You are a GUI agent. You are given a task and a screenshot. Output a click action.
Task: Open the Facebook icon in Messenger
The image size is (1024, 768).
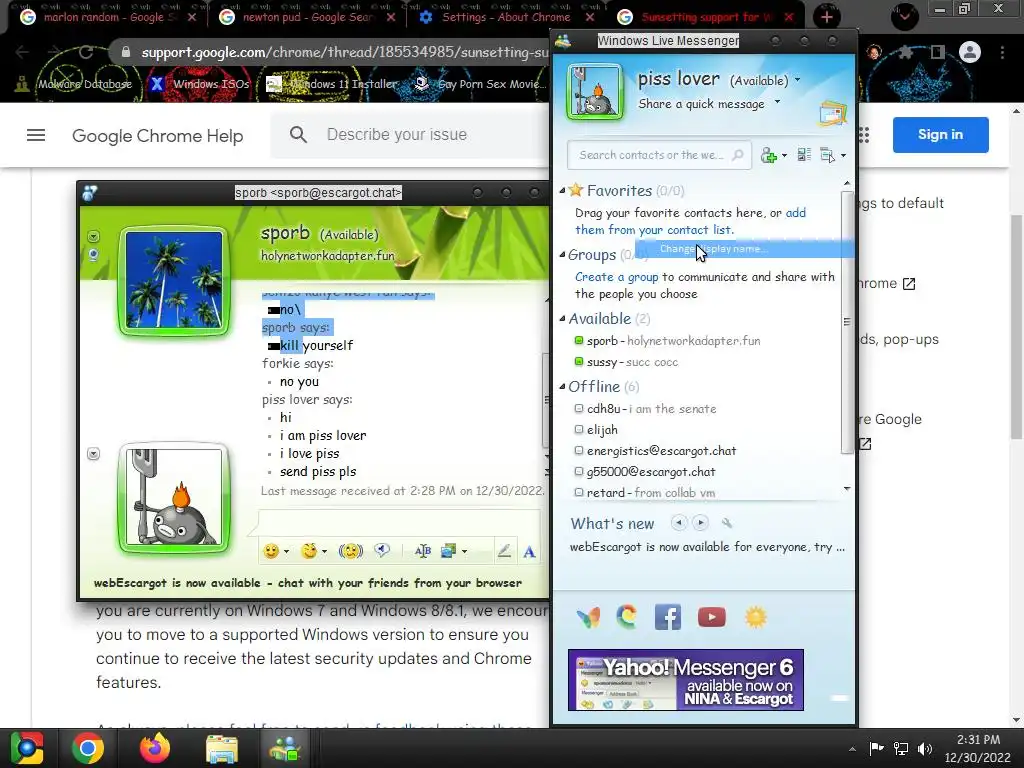point(667,617)
